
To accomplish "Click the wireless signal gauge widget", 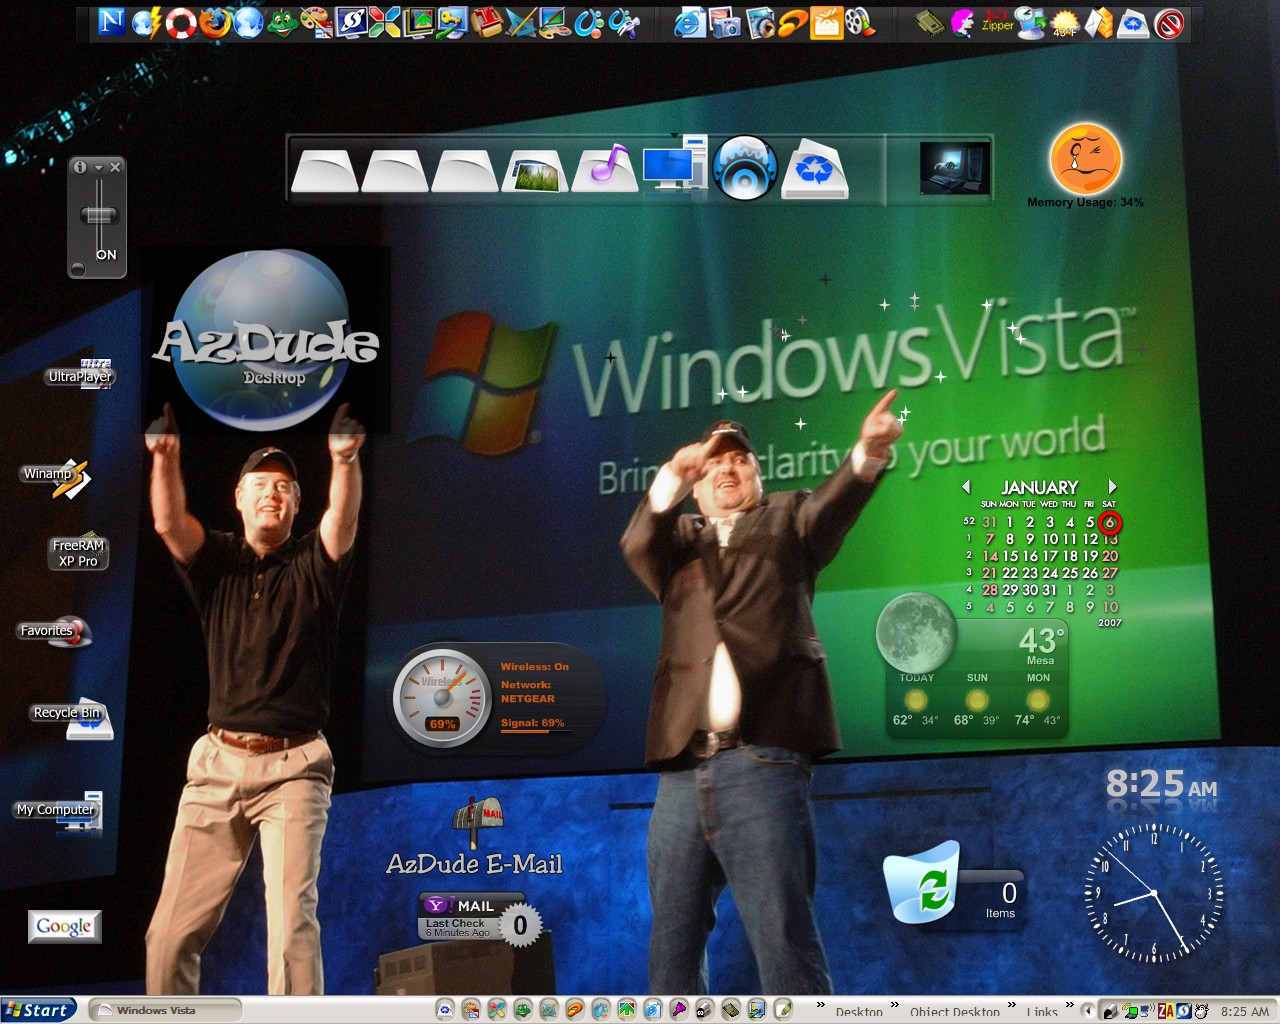I will tap(497, 697).
